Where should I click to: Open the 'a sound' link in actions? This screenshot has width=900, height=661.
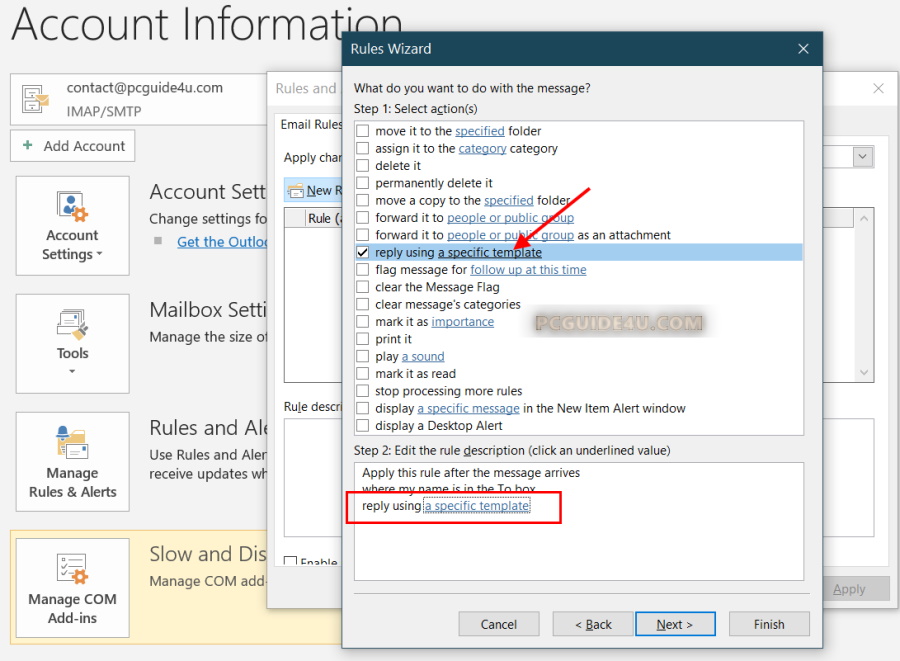coord(423,357)
